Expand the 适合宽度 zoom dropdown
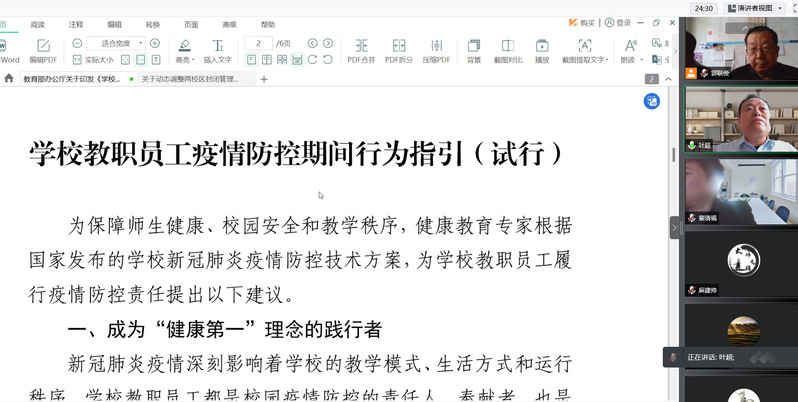The width and height of the screenshot is (798, 402). (139, 43)
